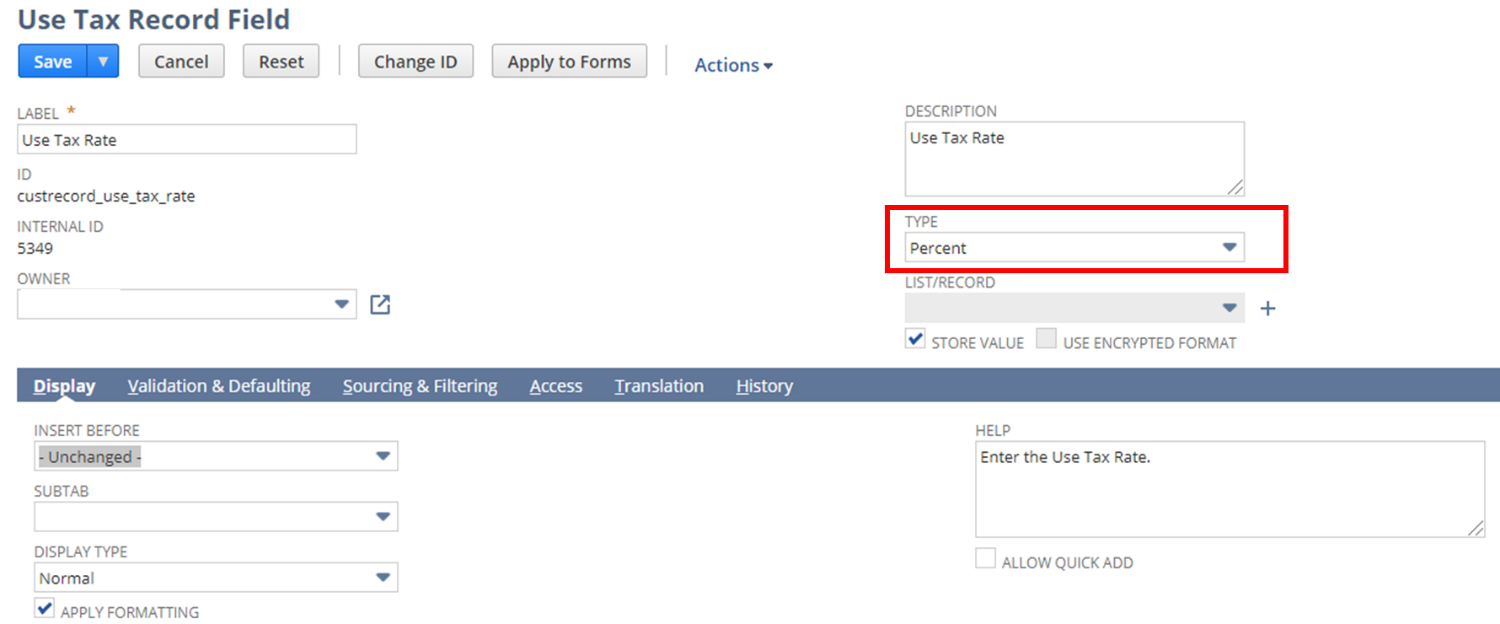Open the Type dropdown showing Percent
Image resolution: width=1500 pixels, height=624 pixels.
(1074, 247)
